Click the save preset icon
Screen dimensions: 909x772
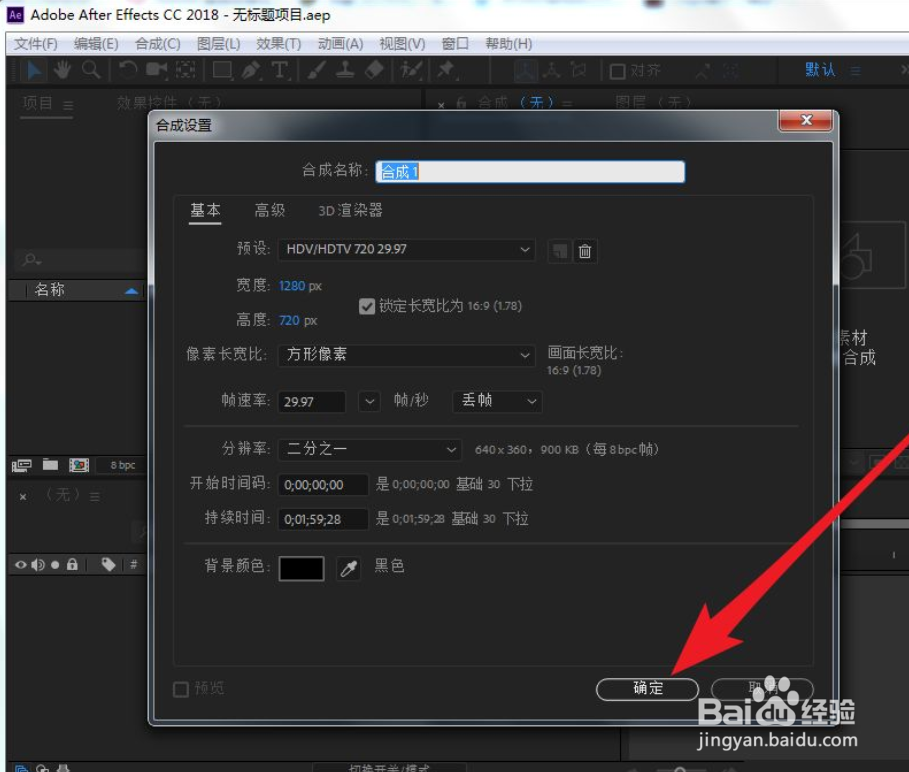(559, 251)
